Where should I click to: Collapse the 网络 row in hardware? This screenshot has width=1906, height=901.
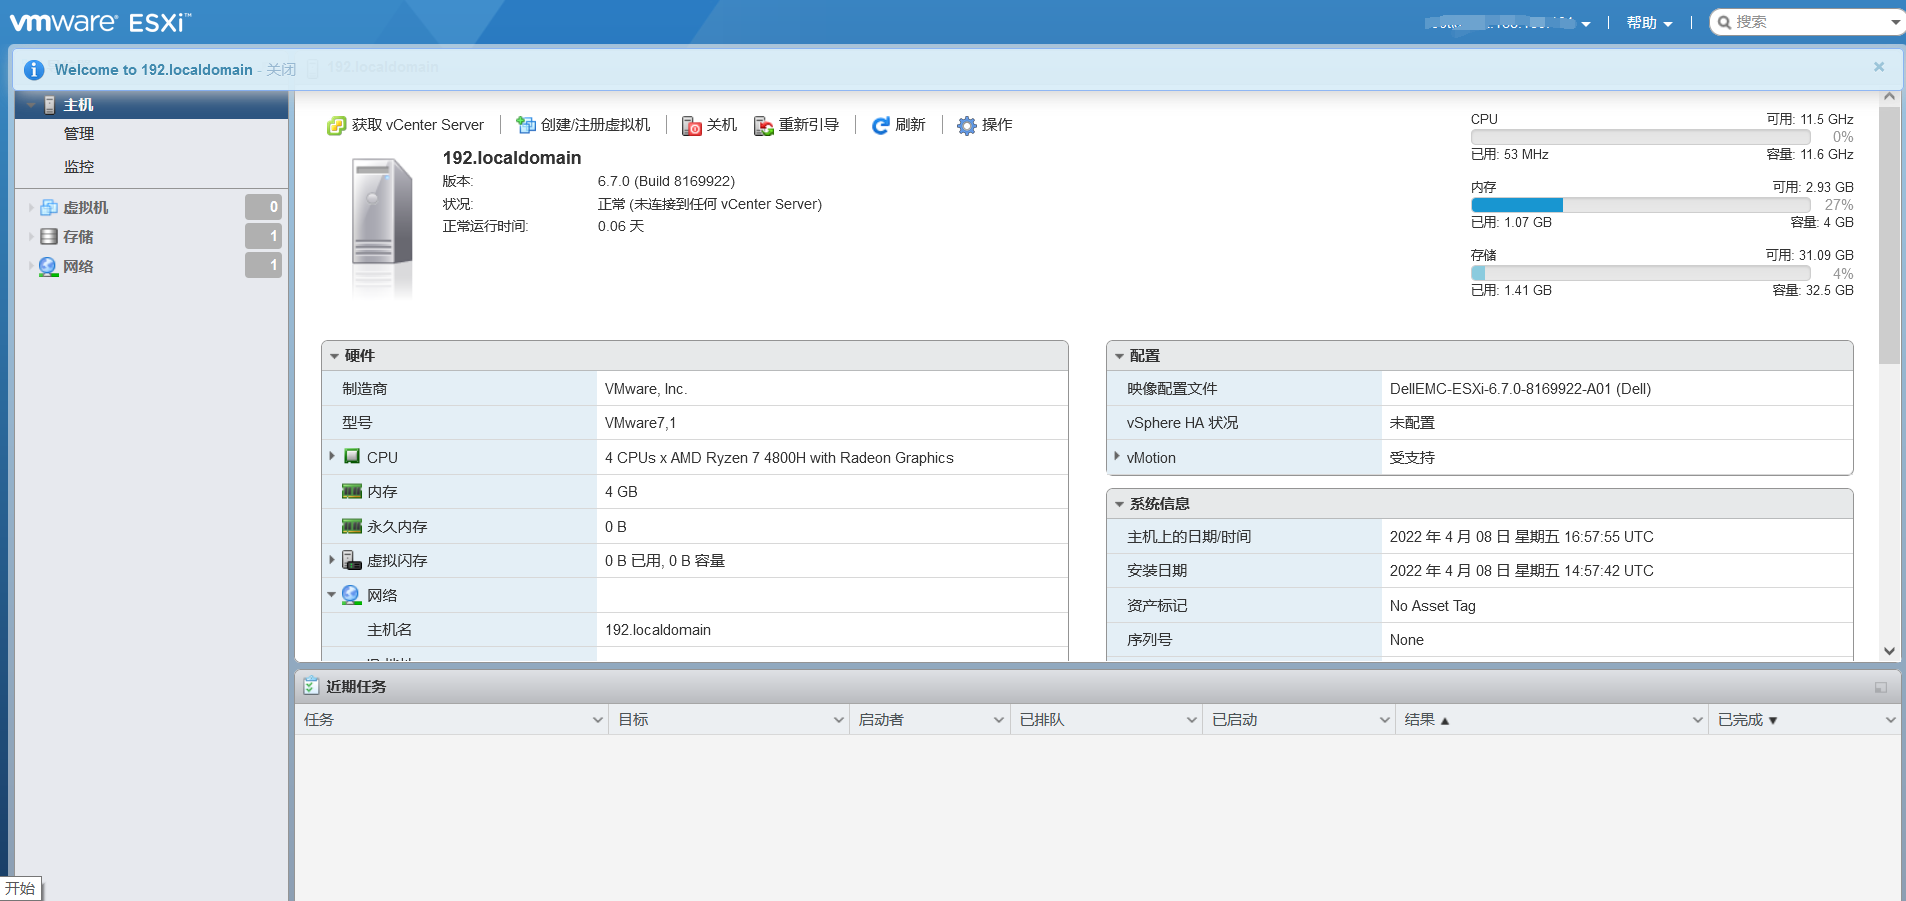[x=331, y=594]
